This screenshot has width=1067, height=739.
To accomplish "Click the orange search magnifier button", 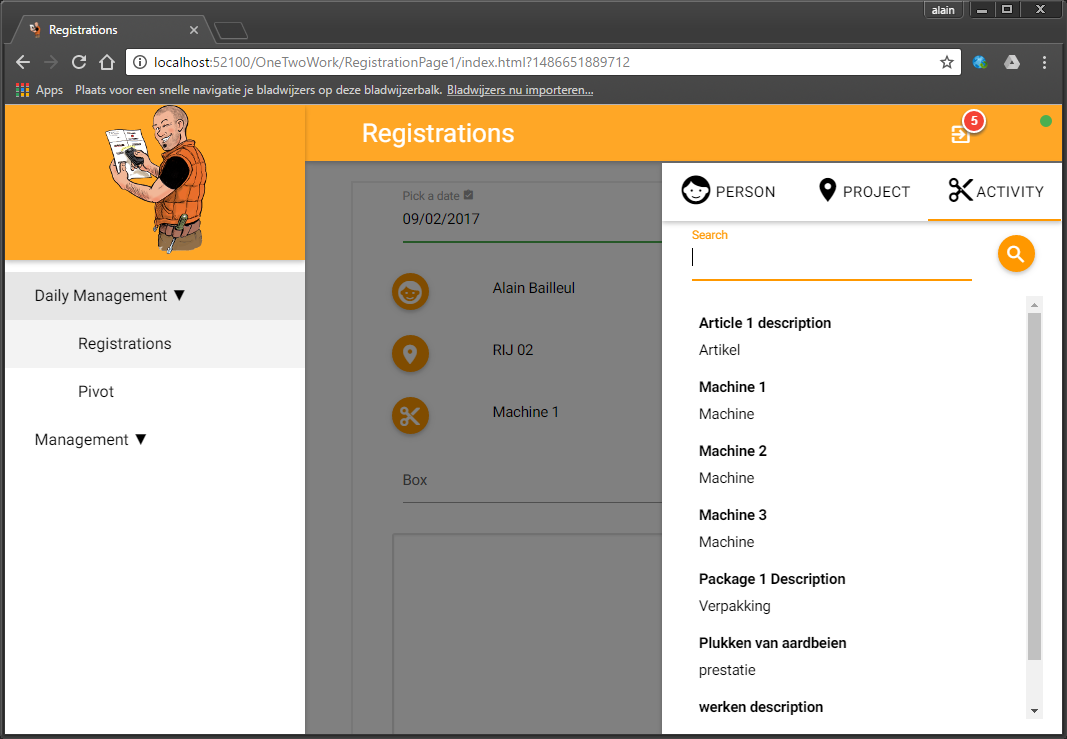I will [1016, 254].
